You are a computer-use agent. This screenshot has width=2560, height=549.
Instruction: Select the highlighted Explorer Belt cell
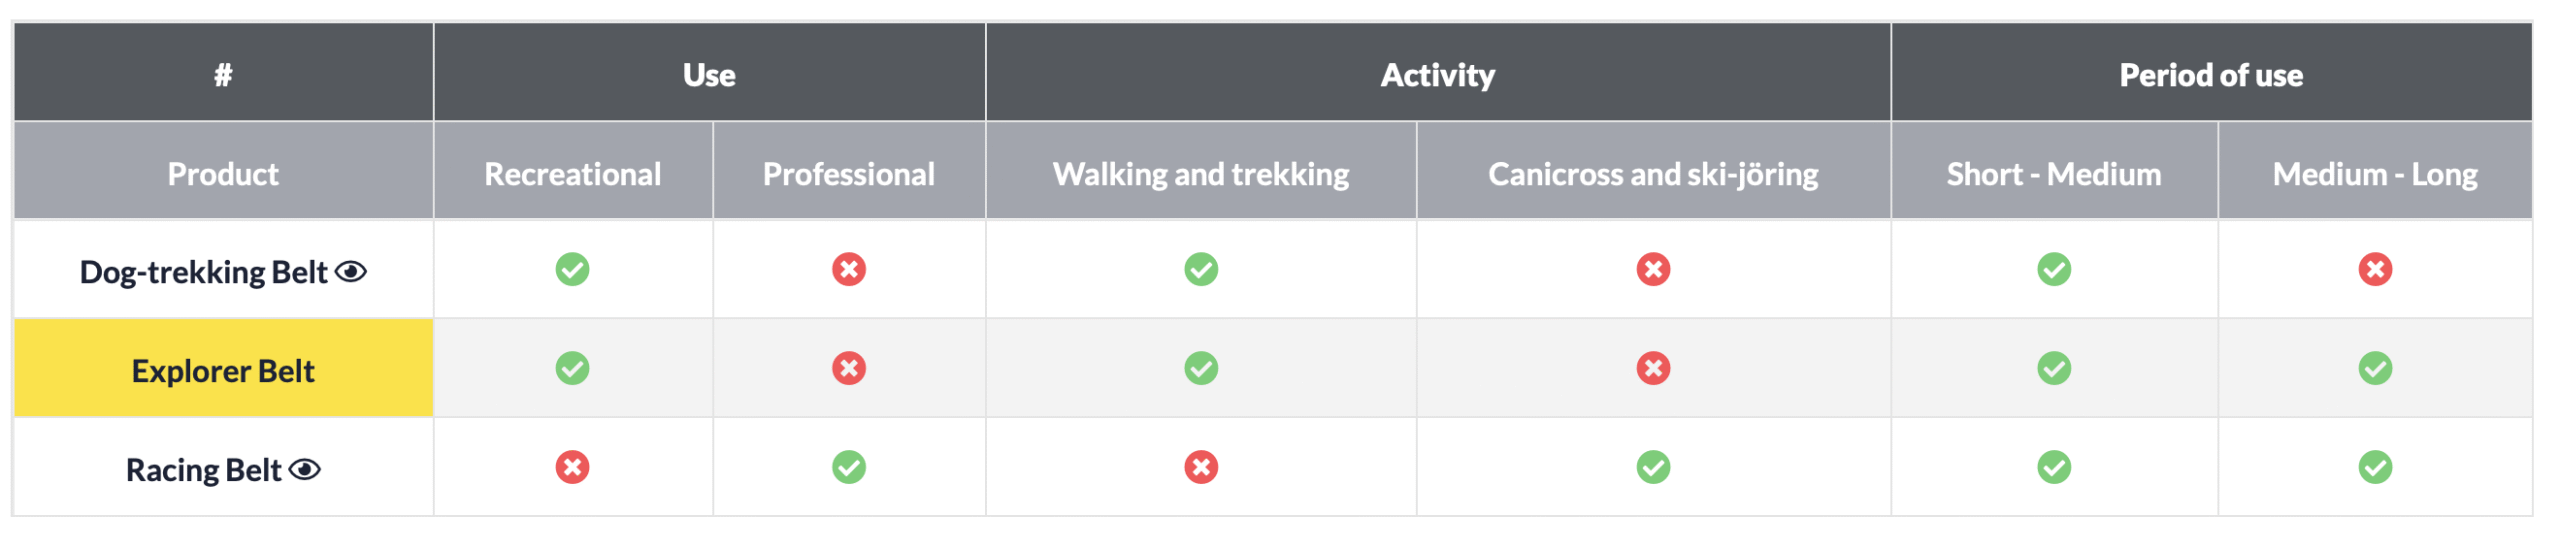tap(223, 370)
